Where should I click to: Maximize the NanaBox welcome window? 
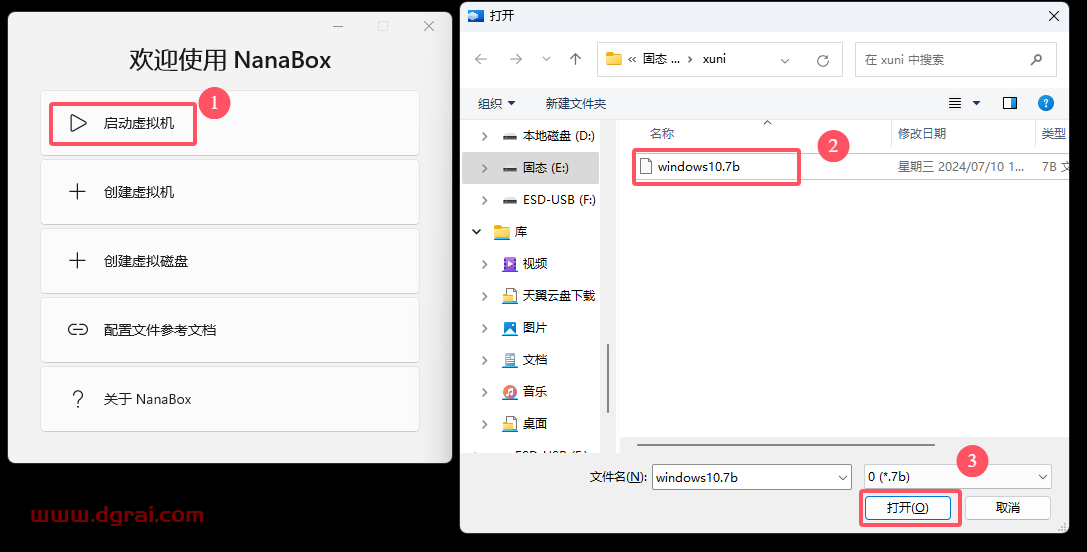pos(383,26)
